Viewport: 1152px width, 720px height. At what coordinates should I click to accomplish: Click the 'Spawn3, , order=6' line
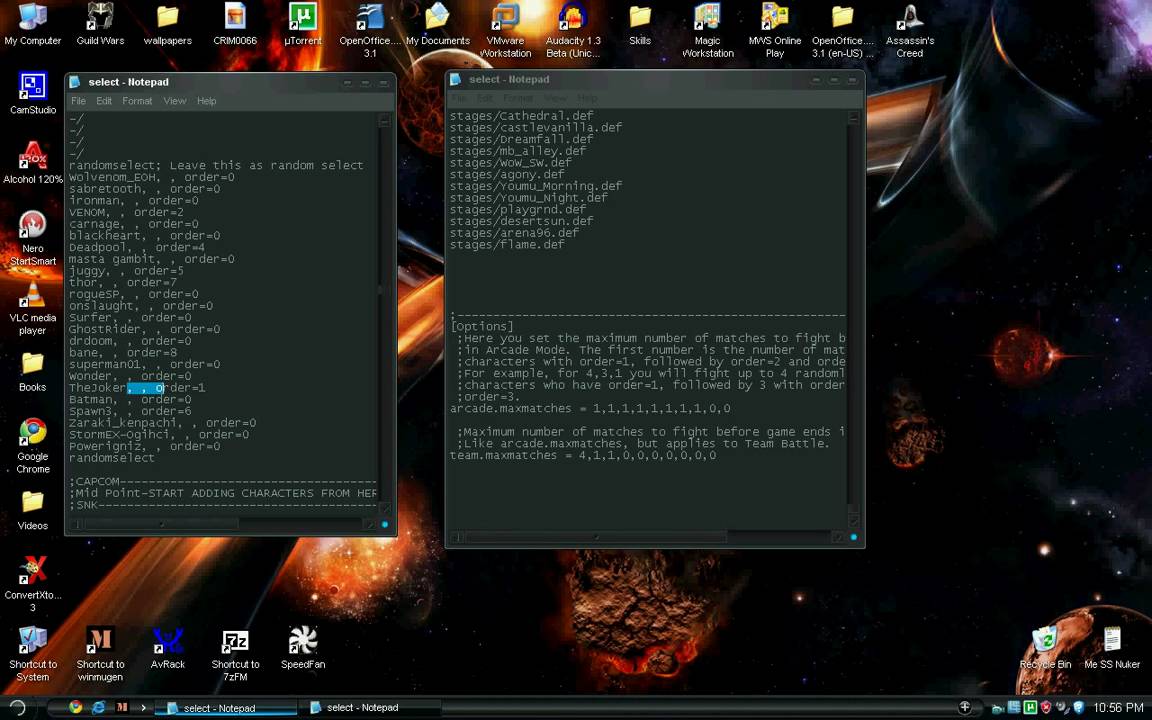(x=130, y=411)
